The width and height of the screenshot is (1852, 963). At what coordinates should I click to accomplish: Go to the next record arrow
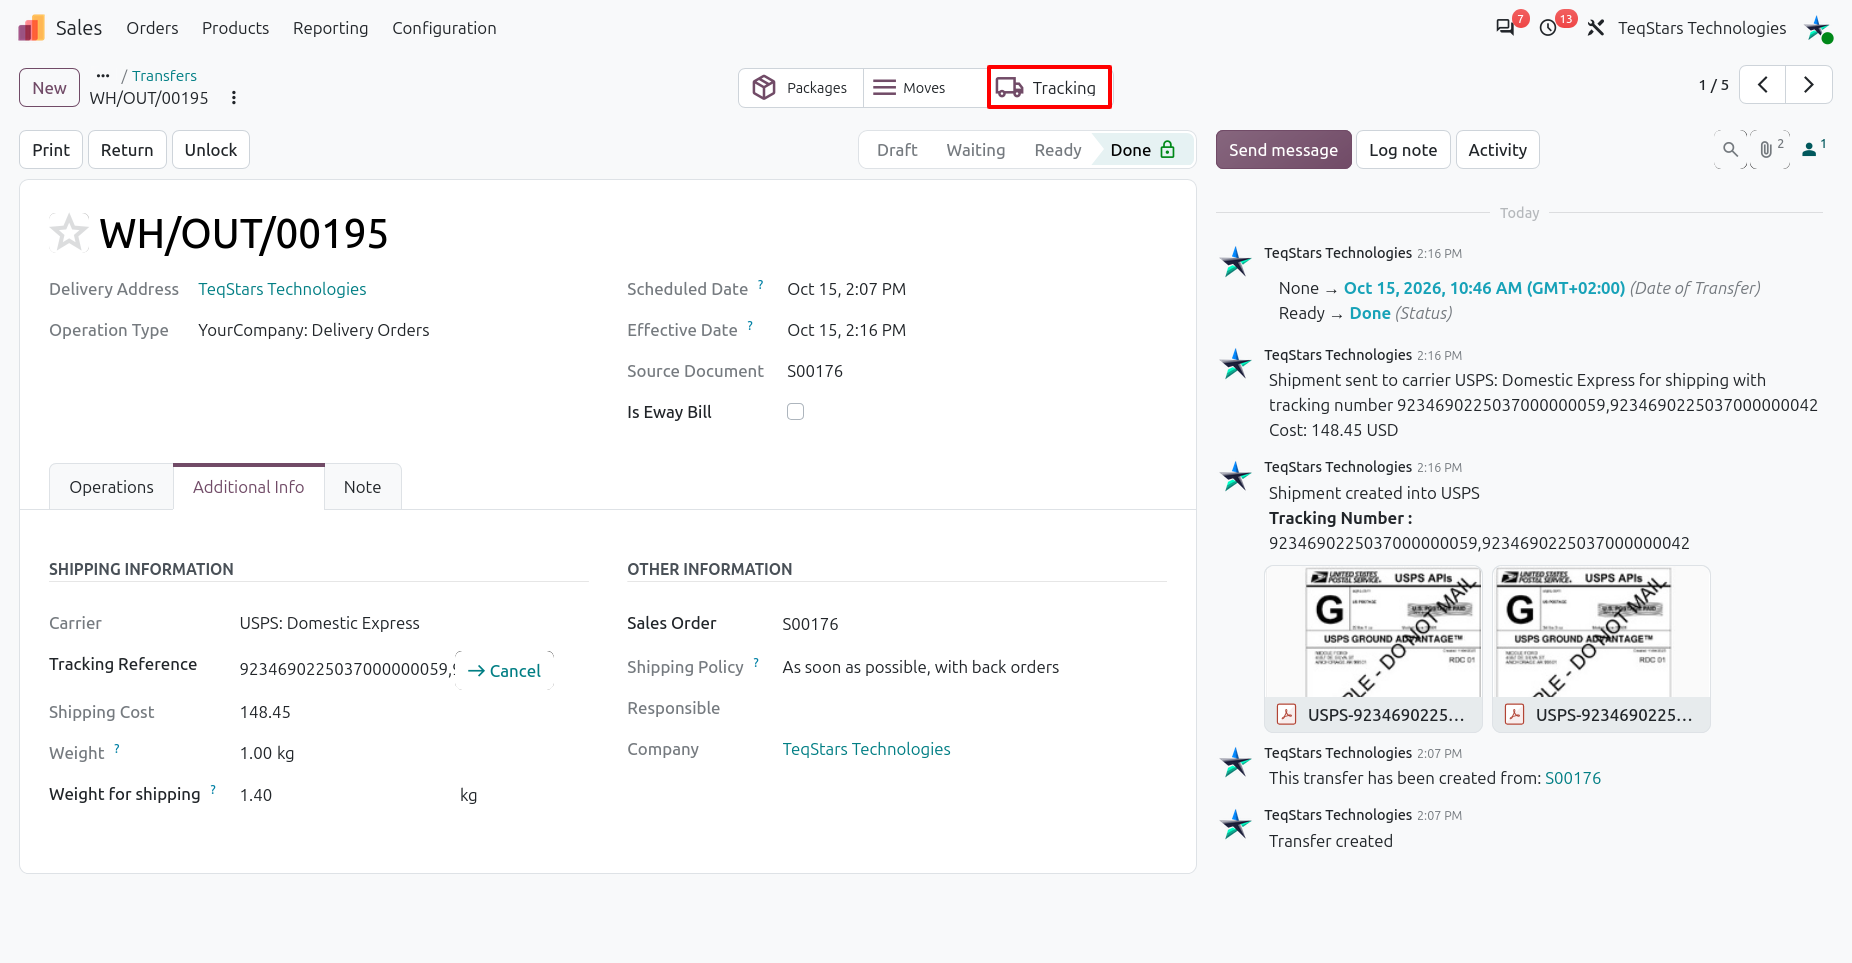pos(1809,85)
